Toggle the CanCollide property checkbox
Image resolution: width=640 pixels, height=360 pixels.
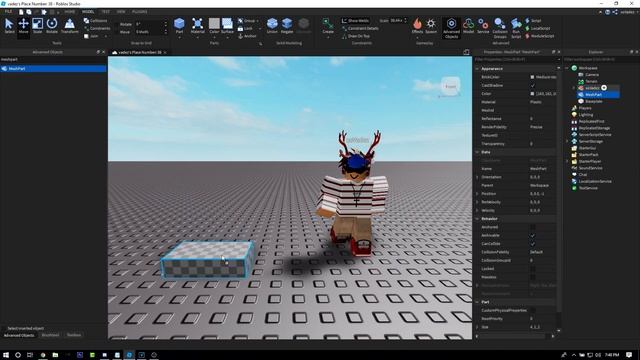(532, 244)
